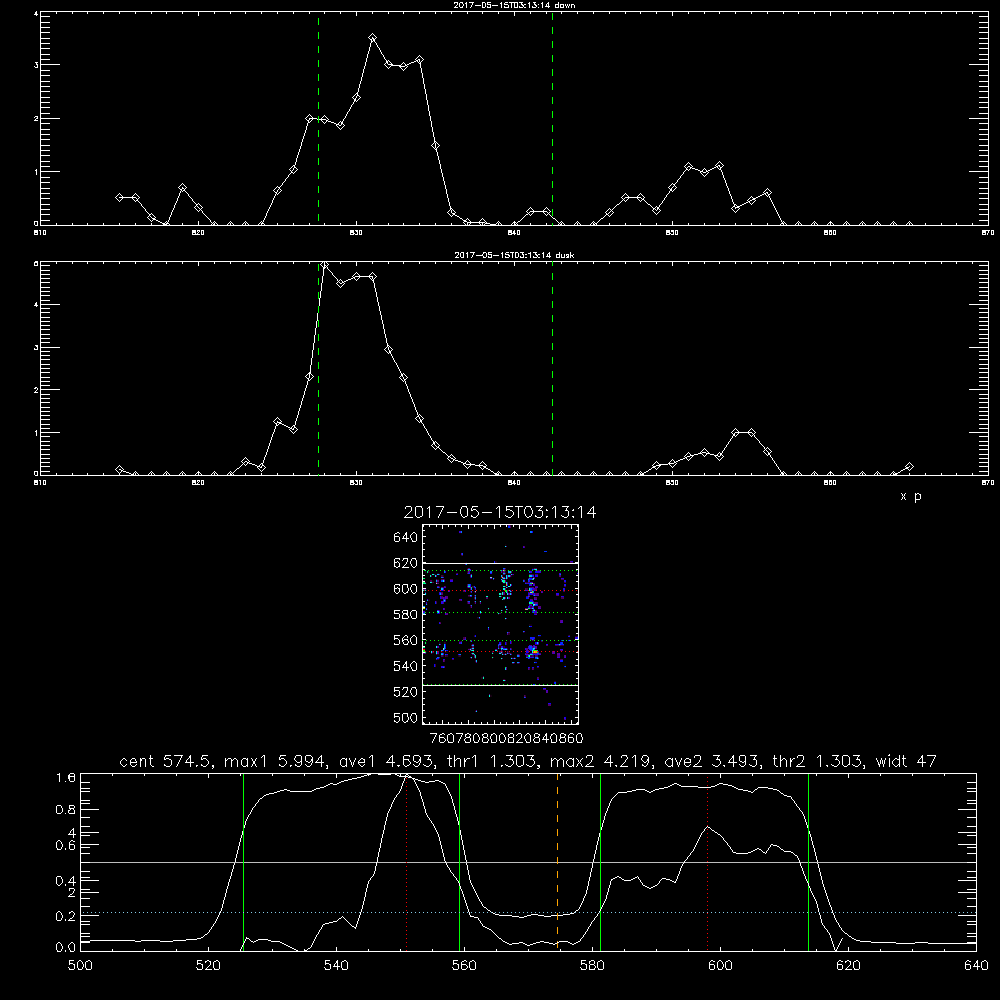The height and width of the screenshot is (1000, 1000).
Task: Click the blue dotted threshold line in bottom plot
Action: [528, 913]
